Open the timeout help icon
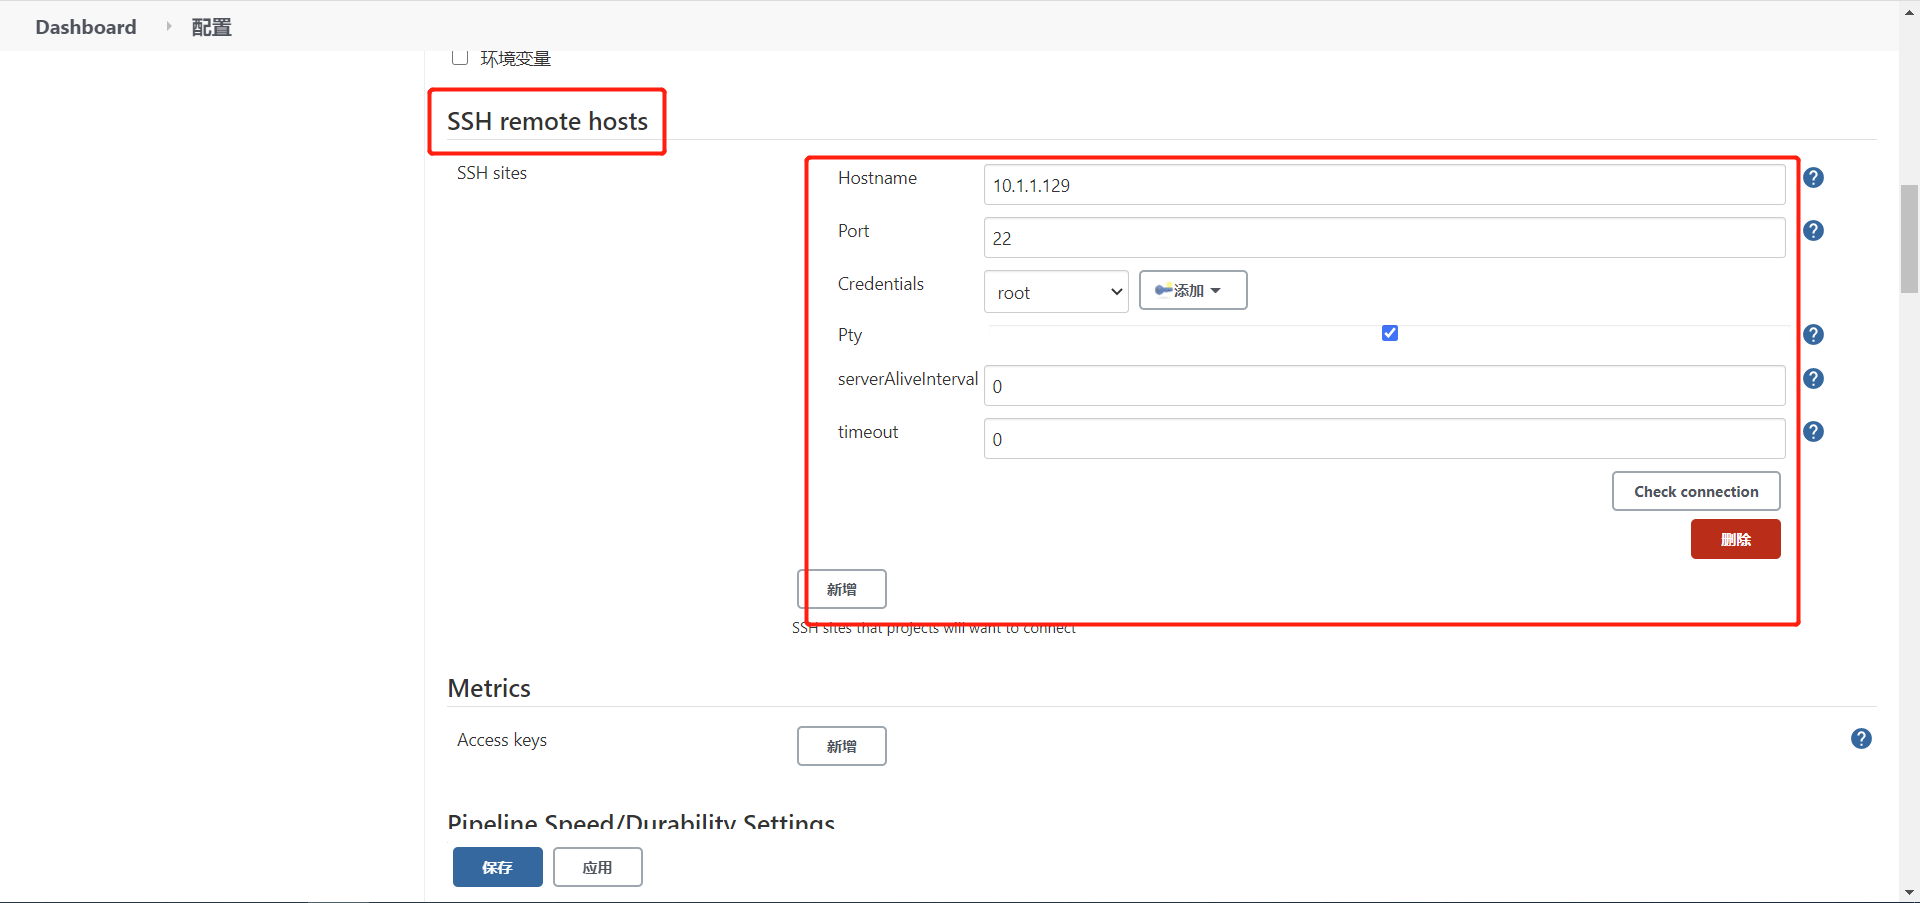The height and width of the screenshot is (903, 1920). (x=1814, y=431)
